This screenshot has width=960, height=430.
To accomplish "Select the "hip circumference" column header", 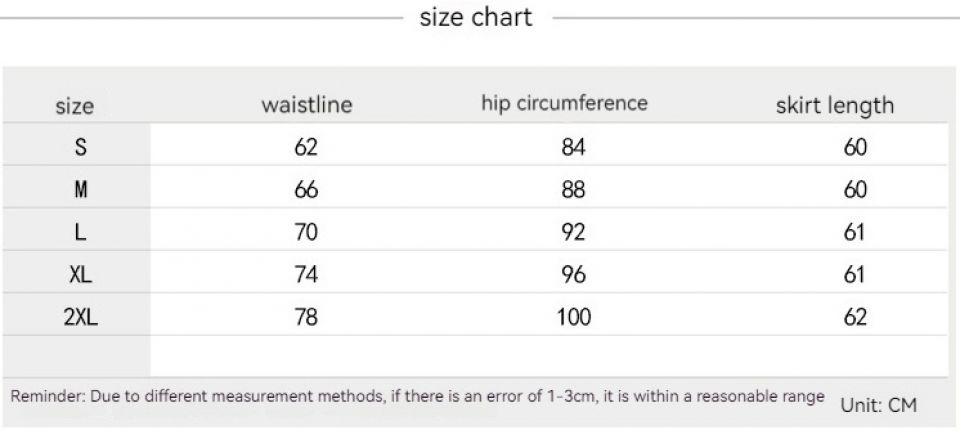I will click(564, 103).
